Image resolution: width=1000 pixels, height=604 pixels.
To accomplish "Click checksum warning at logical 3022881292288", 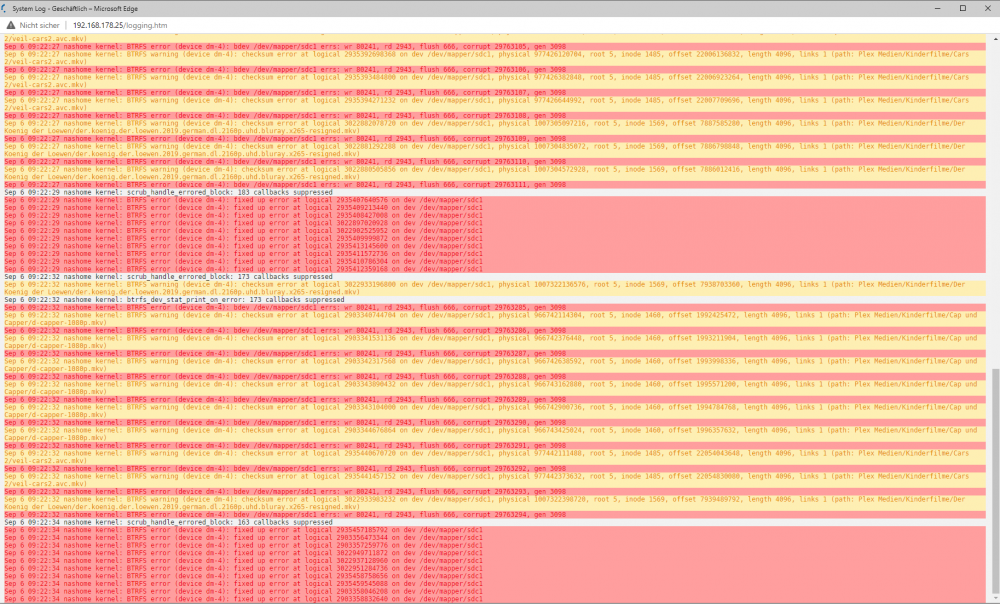I will (x=494, y=150).
